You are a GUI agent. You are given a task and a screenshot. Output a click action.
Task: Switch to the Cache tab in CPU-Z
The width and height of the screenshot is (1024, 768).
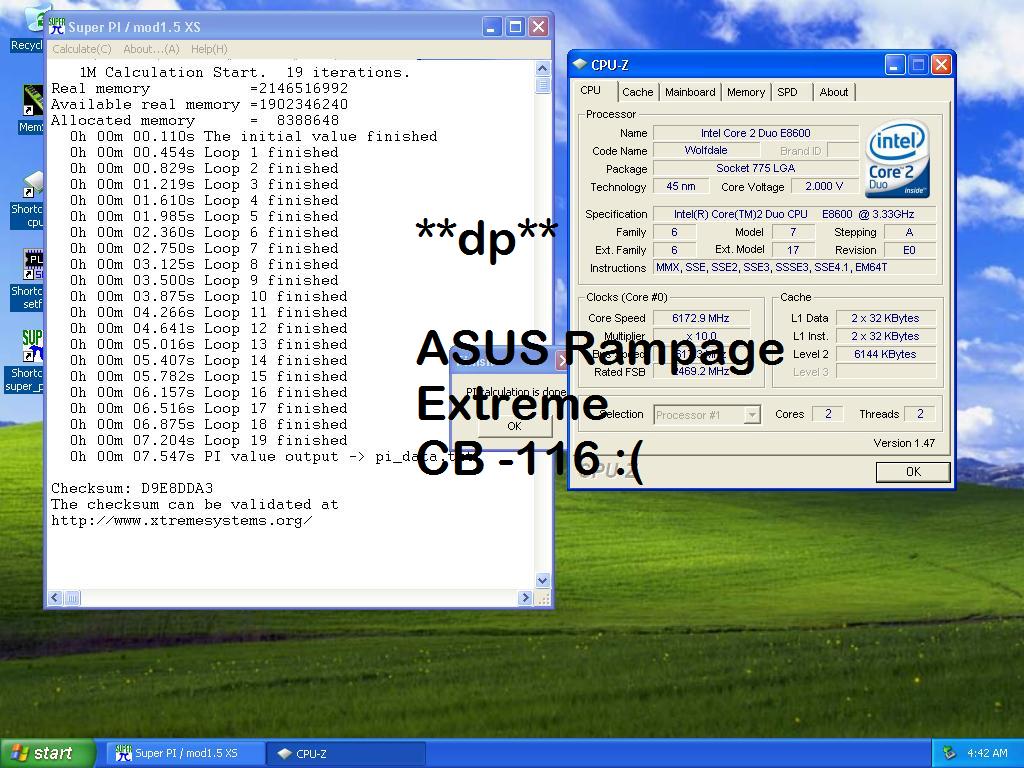[637, 92]
